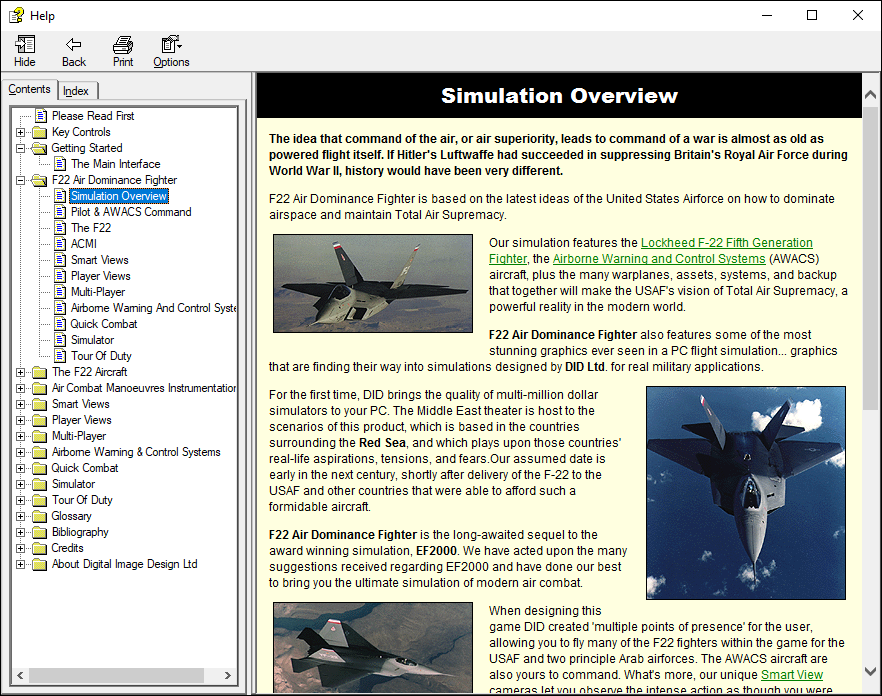The width and height of the screenshot is (882, 696).
Task: Switch to the Index tab
Action: point(76,91)
